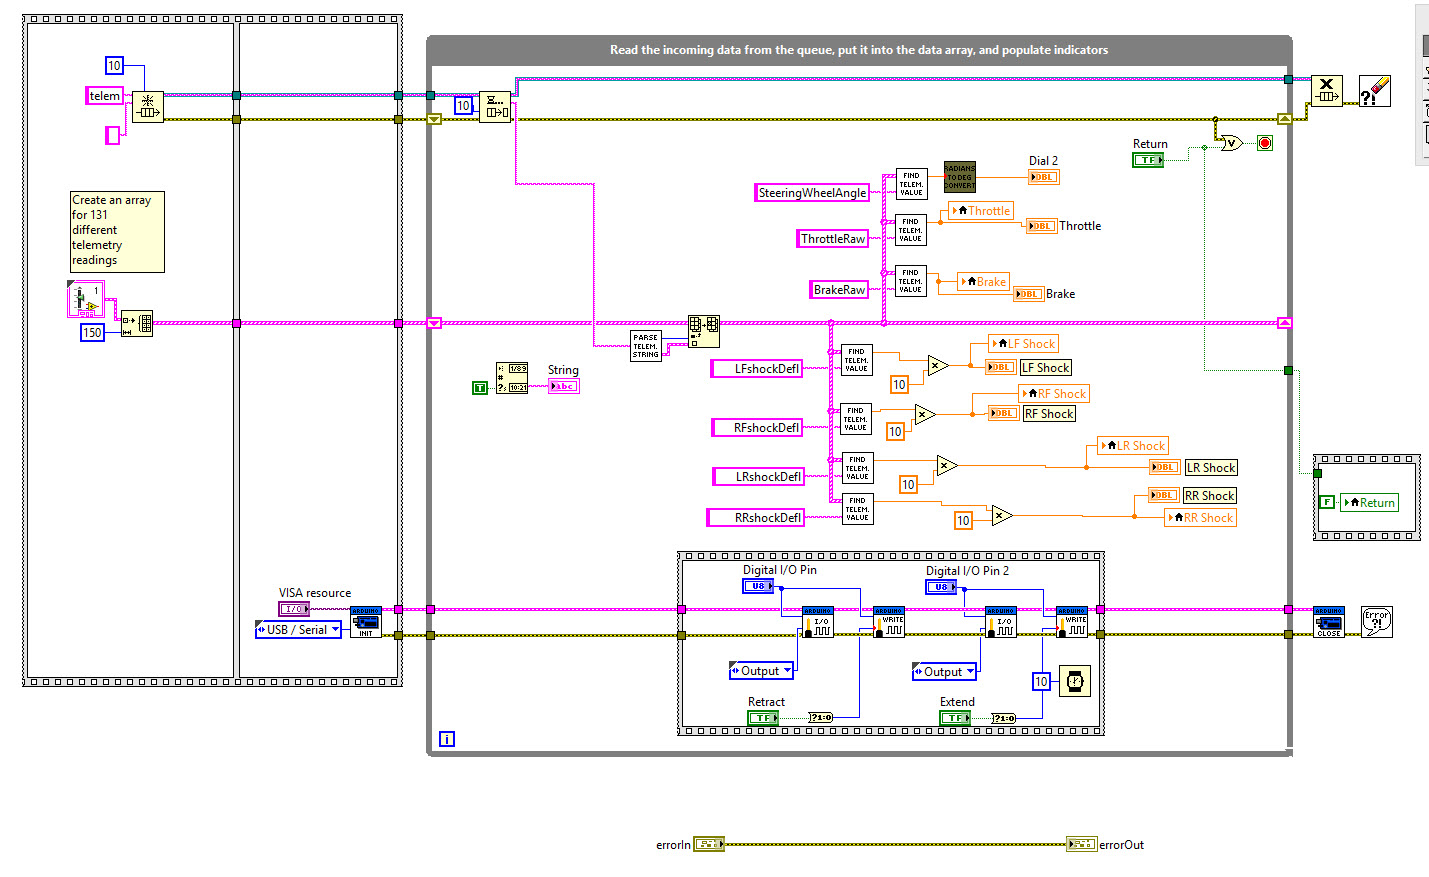This screenshot has width=1429, height=877.
Task: Select the RR Shock DBL indicator terminal
Action: point(1164,495)
